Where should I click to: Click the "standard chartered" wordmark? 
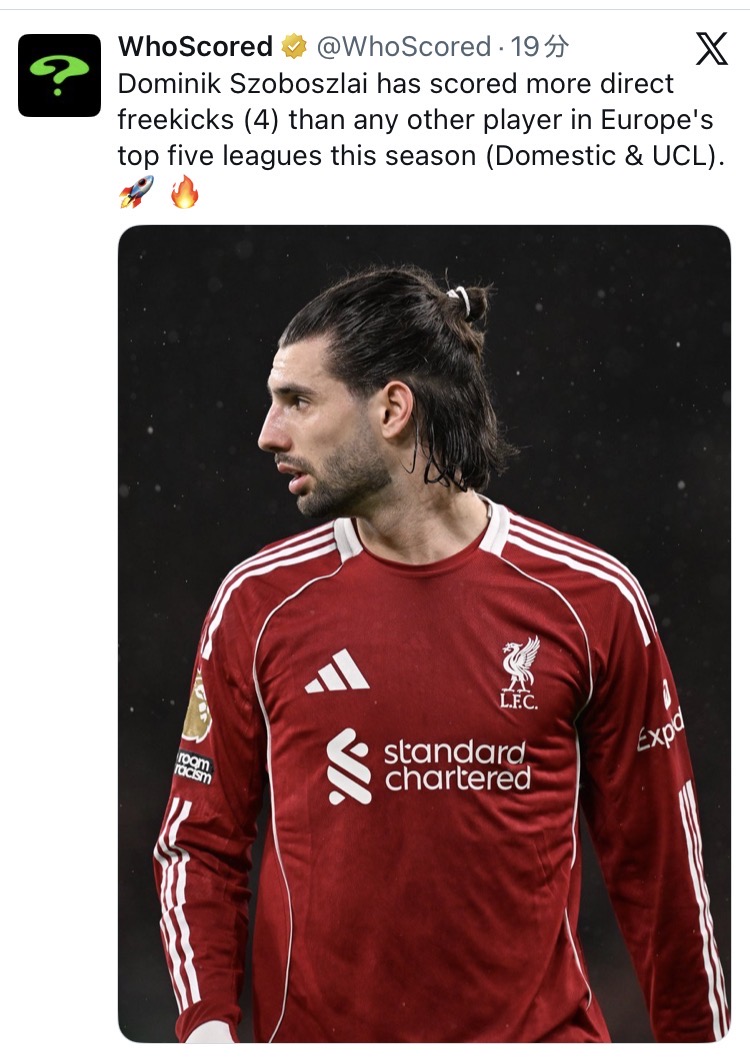pos(458,766)
